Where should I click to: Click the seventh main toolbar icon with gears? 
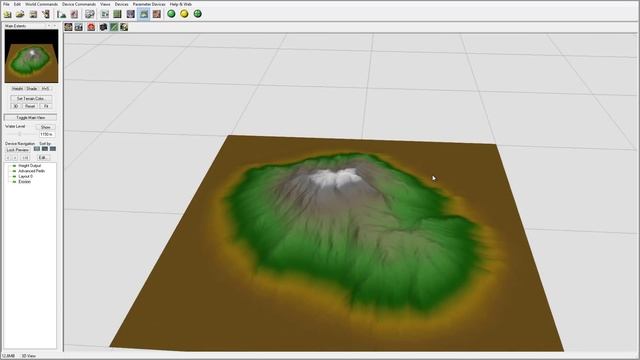(89, 14)
